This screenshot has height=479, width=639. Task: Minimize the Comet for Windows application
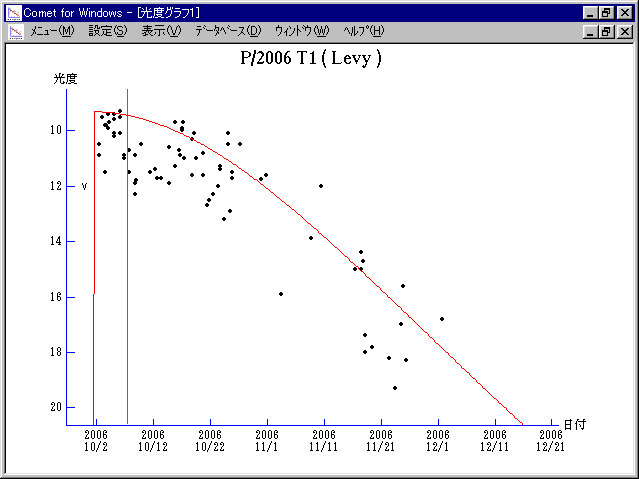(591, 12)
